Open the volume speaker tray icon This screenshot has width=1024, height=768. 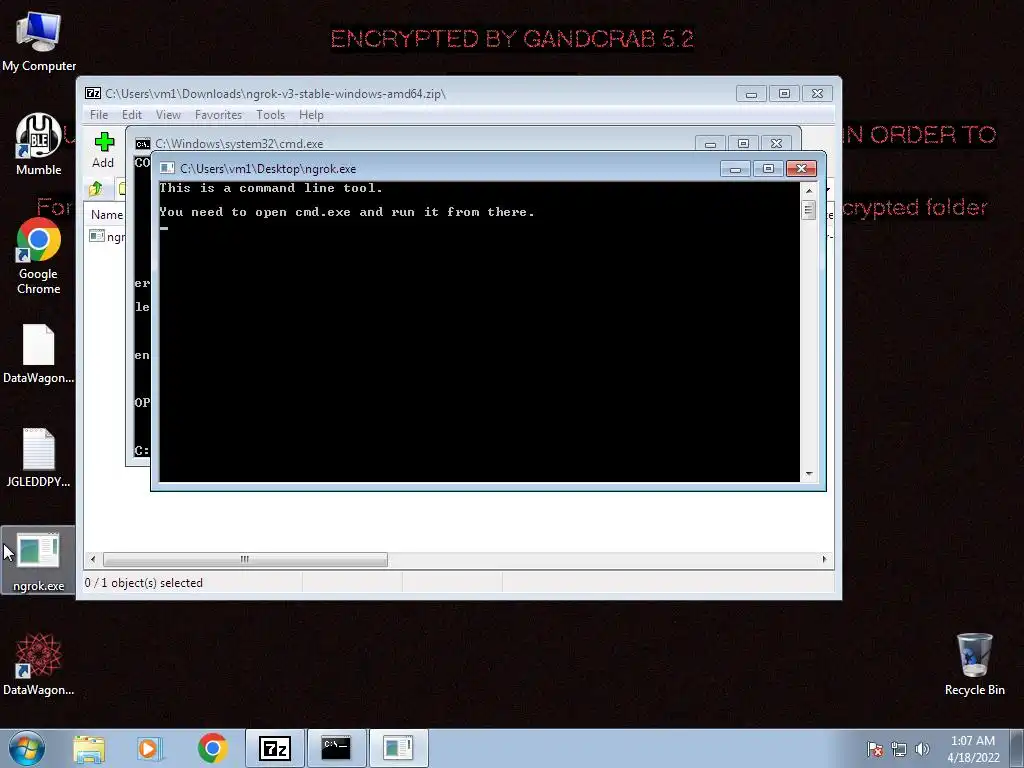(x=922, y=749)
